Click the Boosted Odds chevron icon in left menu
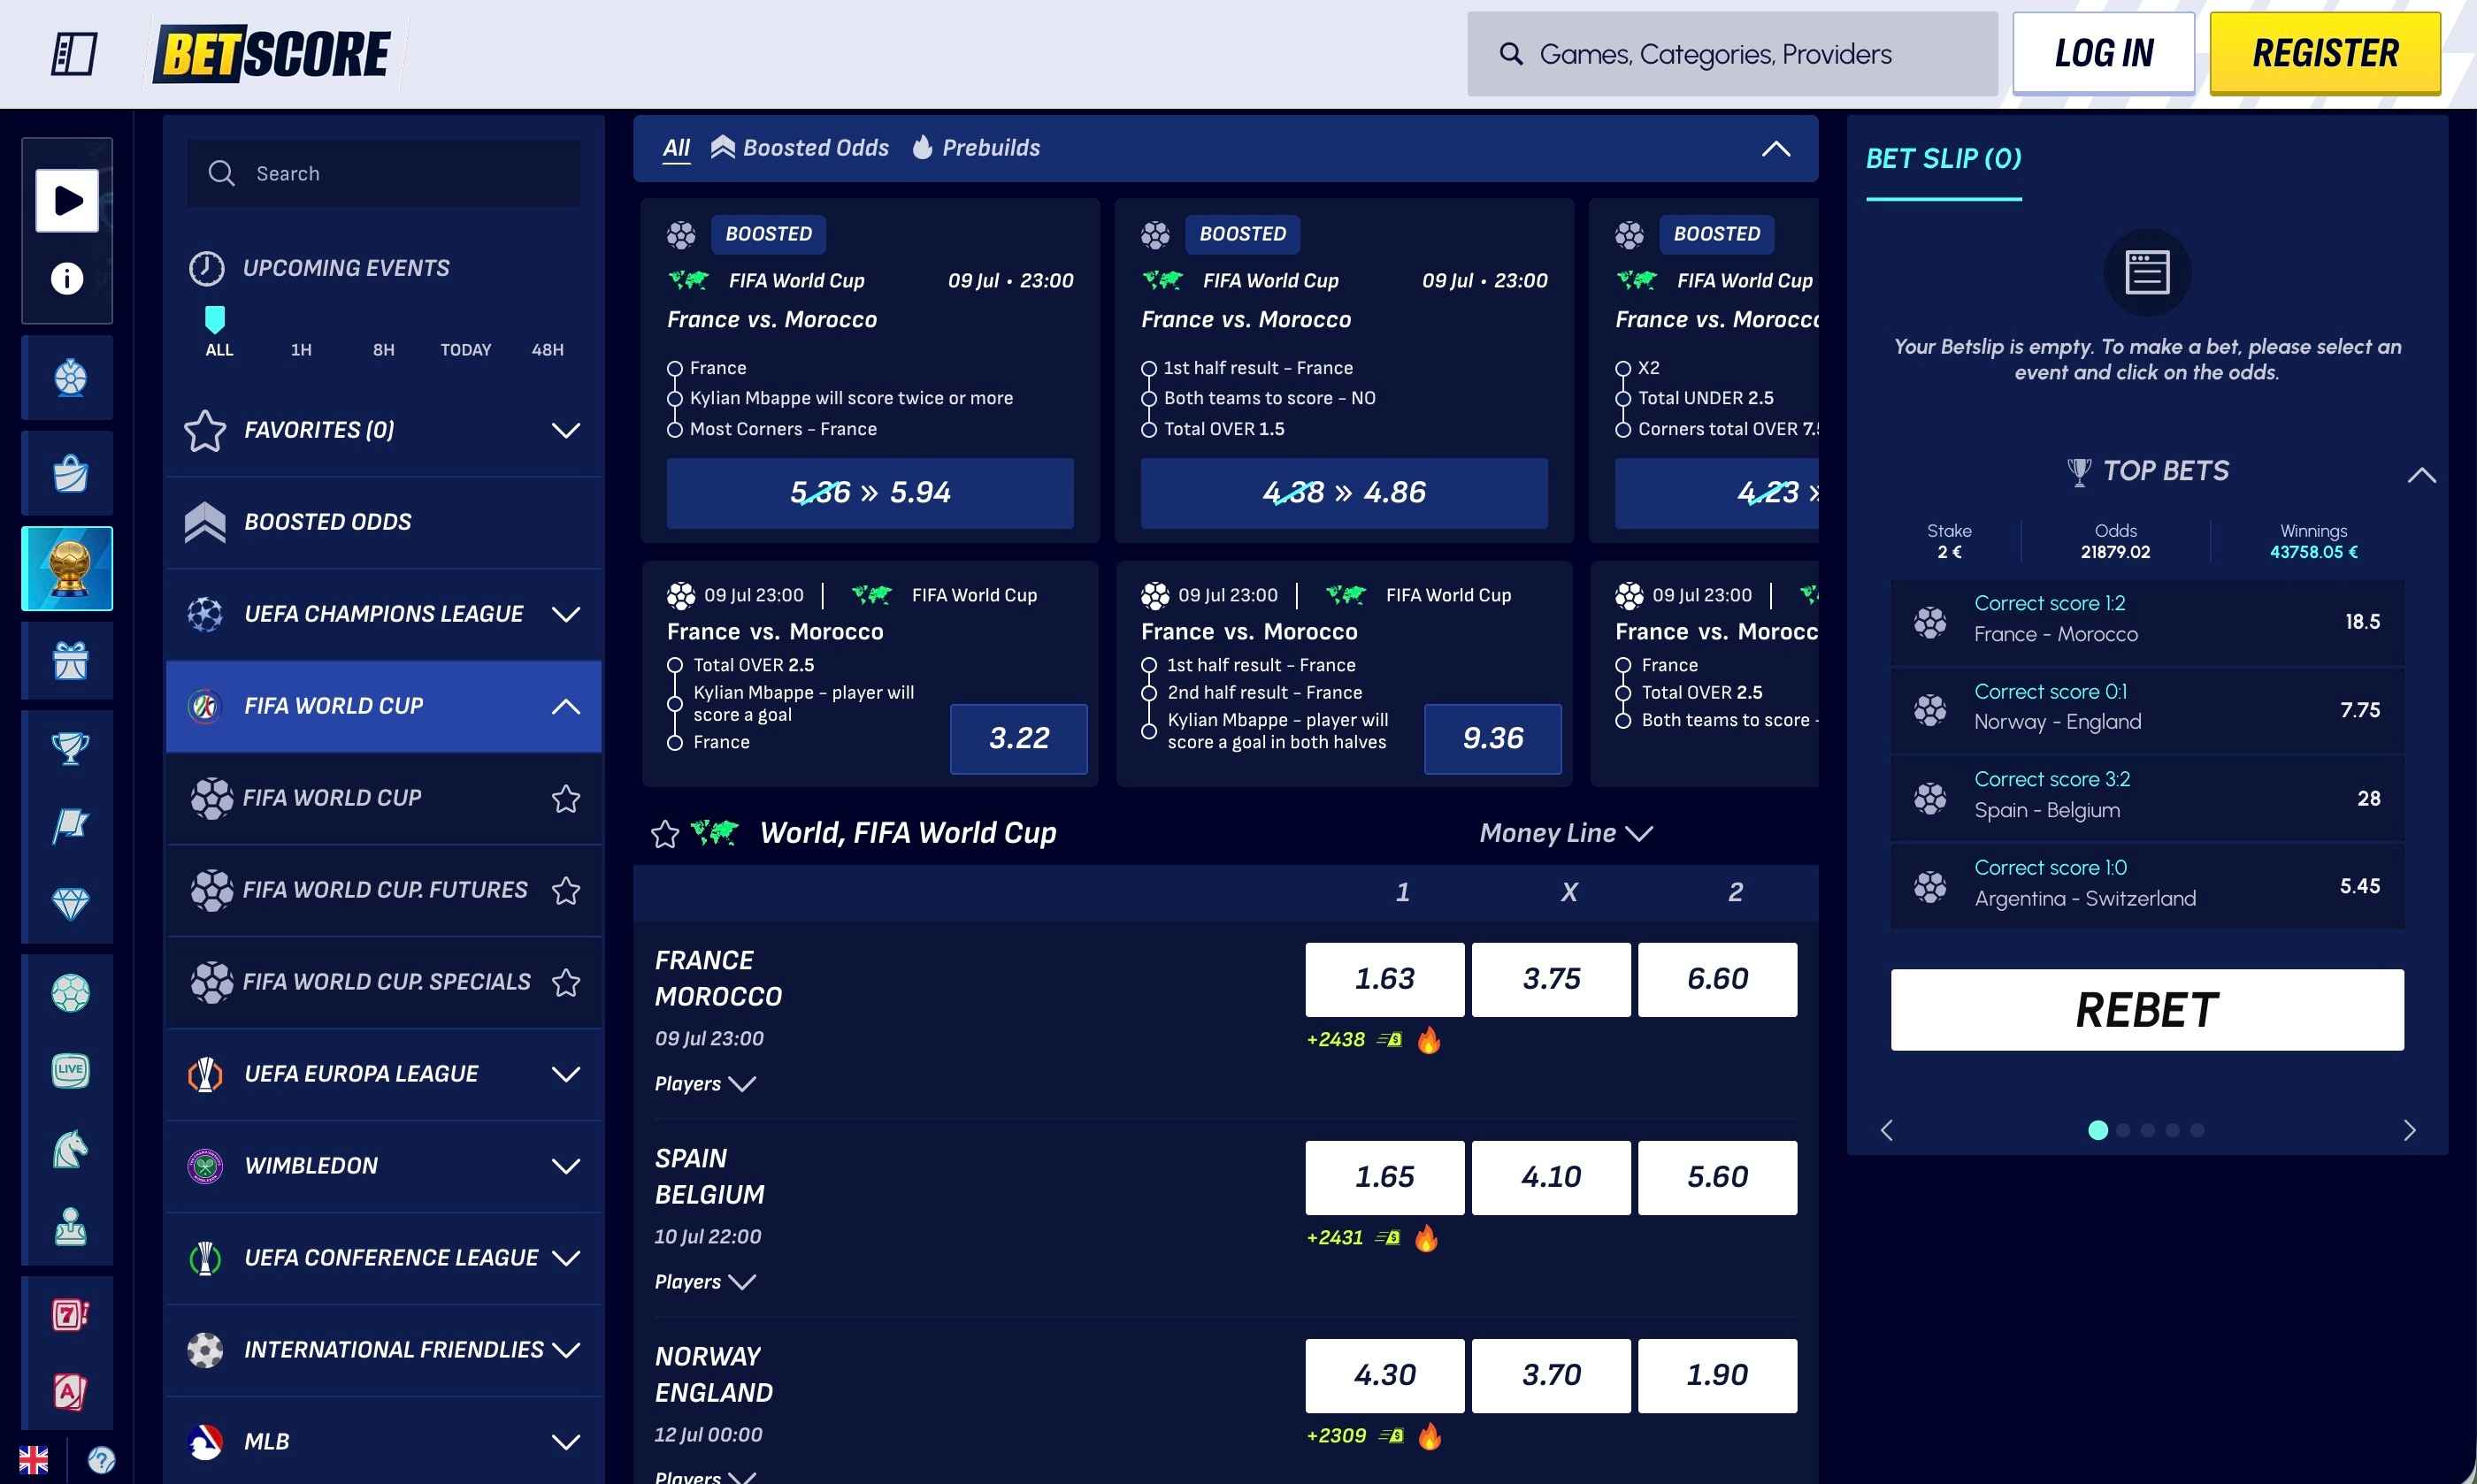This screenshot has width=2477, height=1484. [x=205, y=522]
